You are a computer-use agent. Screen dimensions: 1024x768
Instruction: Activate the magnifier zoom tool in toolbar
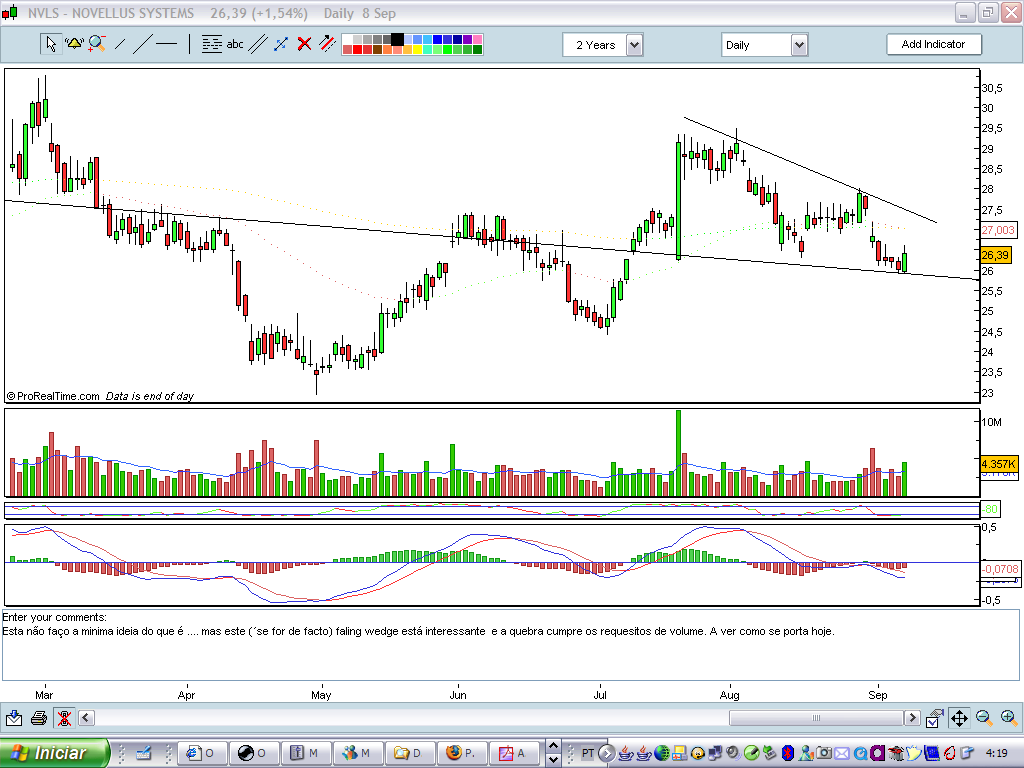click(97, 44)
